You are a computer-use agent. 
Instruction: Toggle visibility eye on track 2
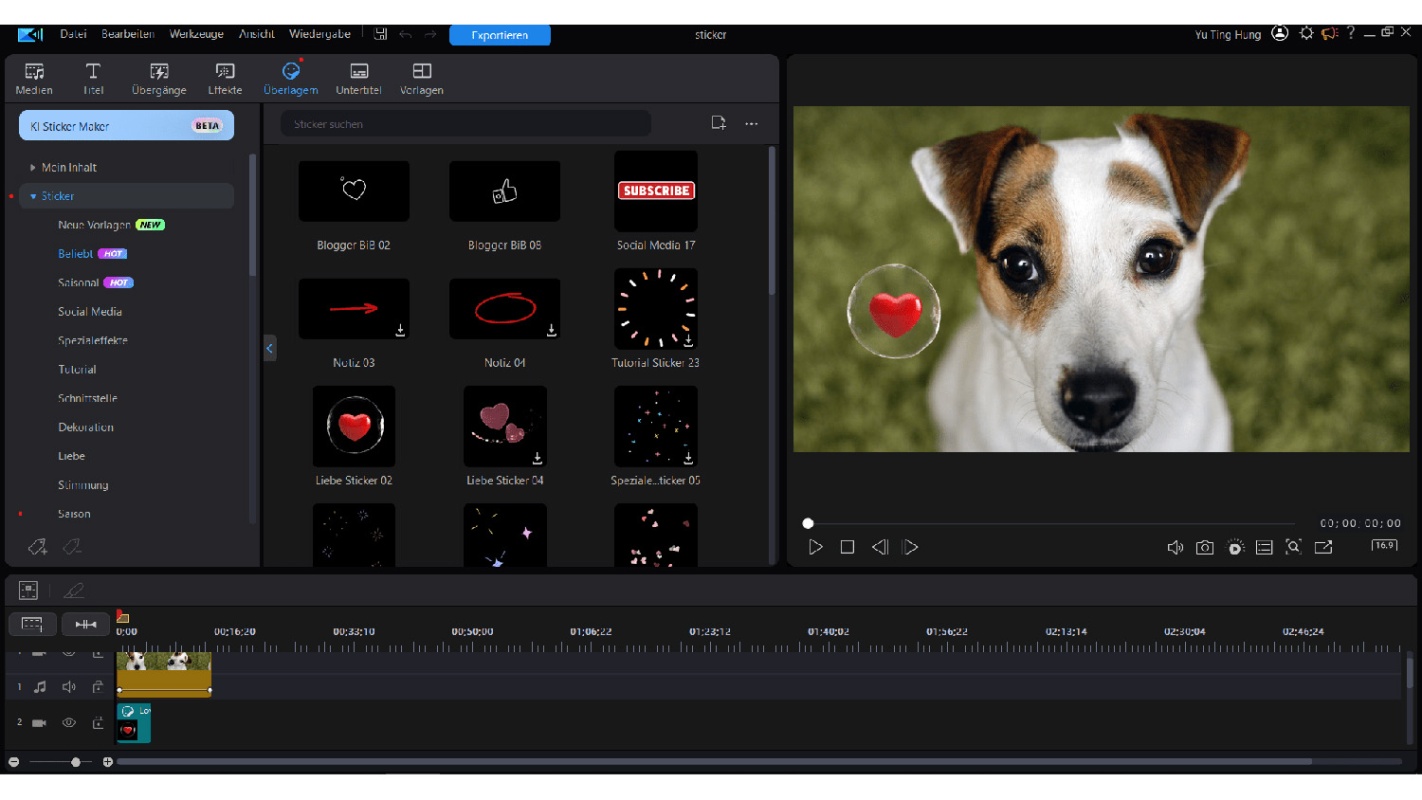pyautogui.click(x=69, y=722)
